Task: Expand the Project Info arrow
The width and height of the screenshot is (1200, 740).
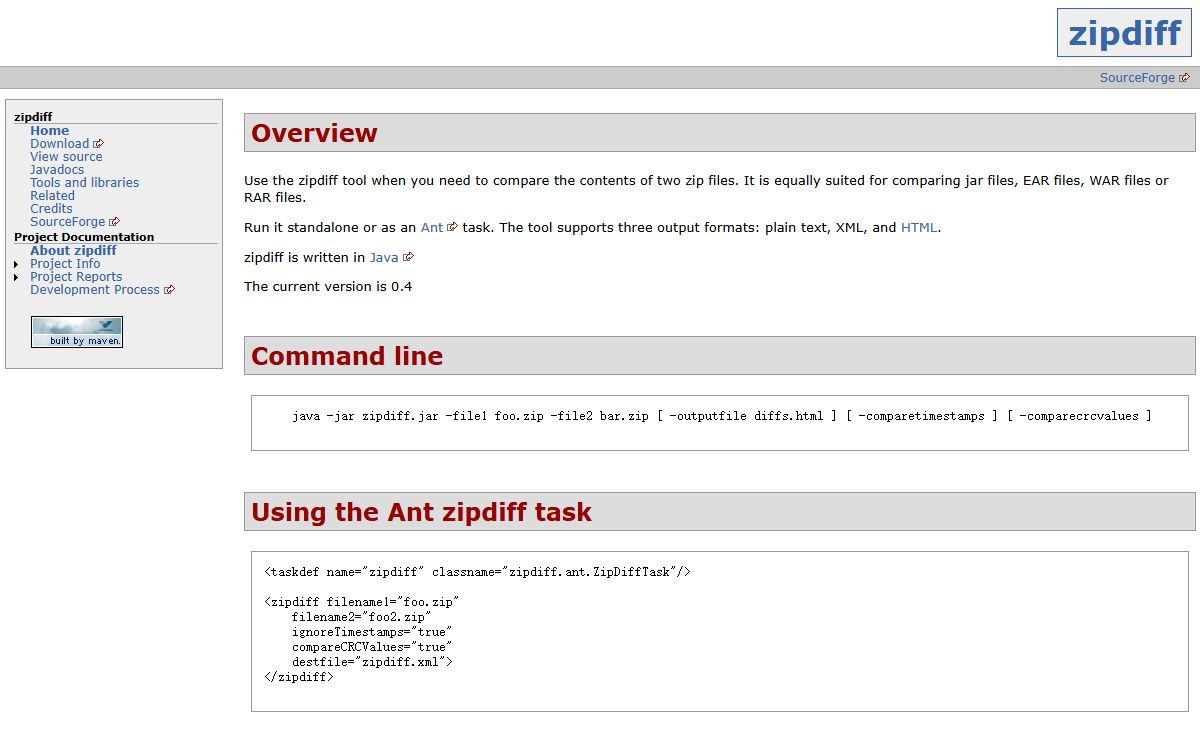Action: click(16, 265)
